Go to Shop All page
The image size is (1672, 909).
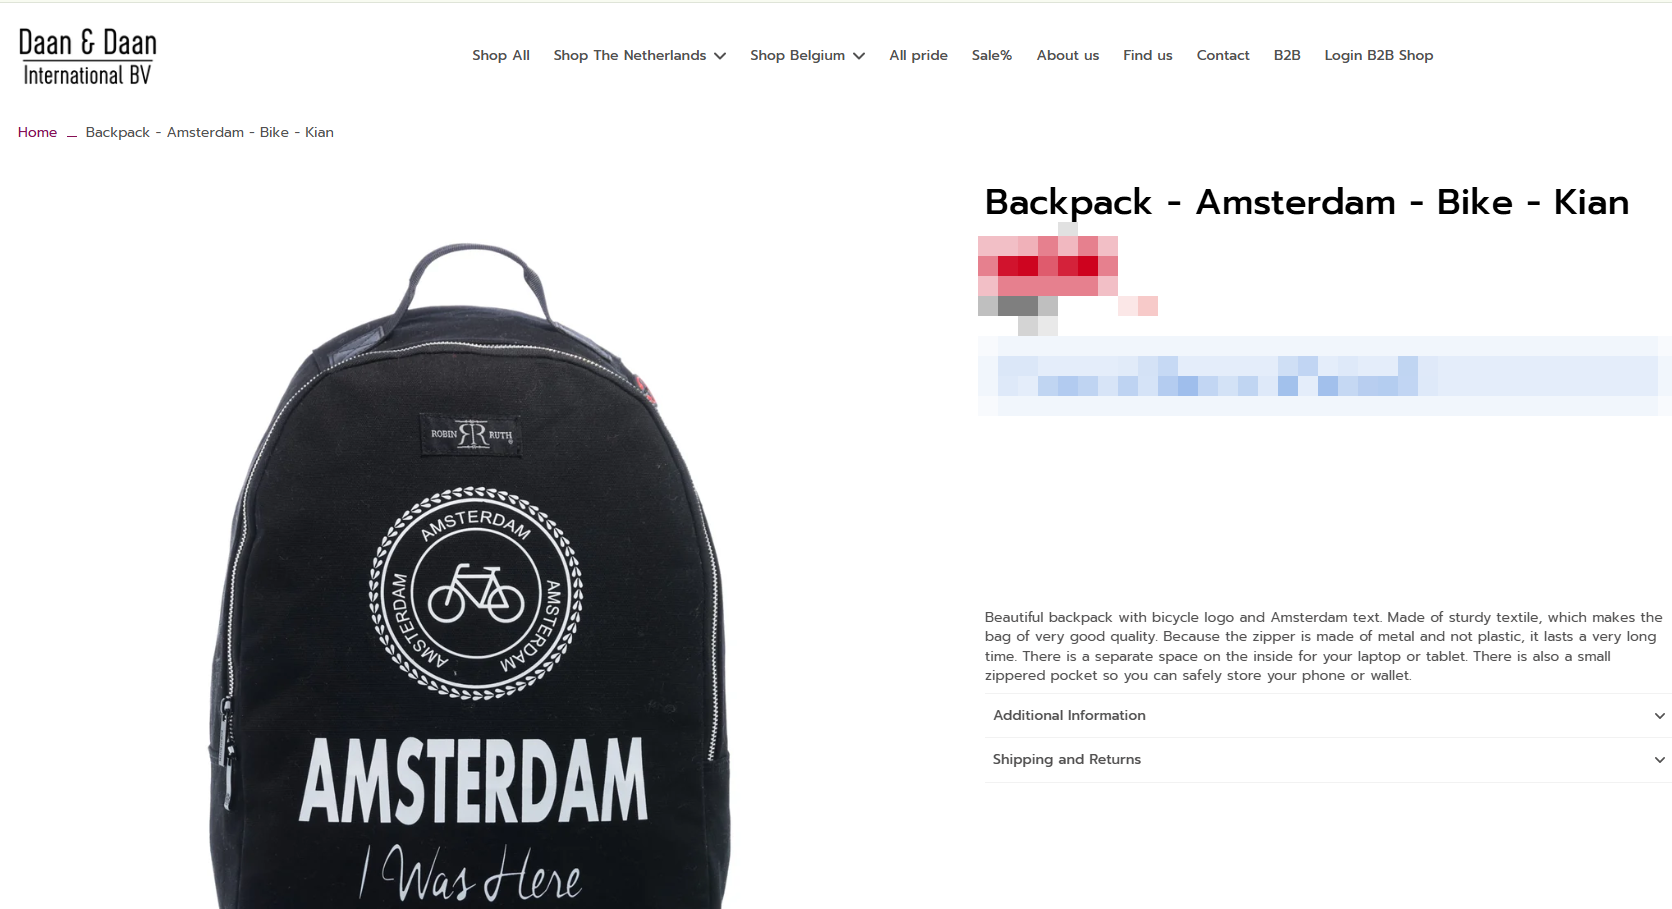point(501,55)
